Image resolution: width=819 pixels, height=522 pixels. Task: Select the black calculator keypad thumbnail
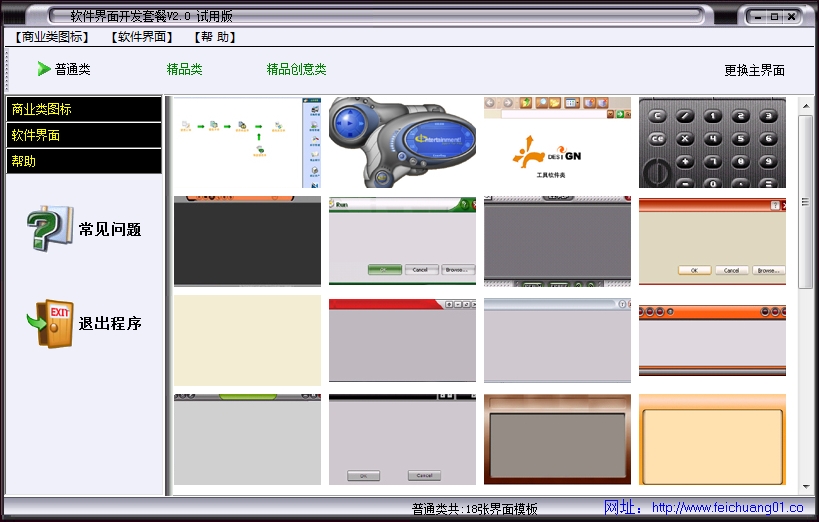[712, 142]
